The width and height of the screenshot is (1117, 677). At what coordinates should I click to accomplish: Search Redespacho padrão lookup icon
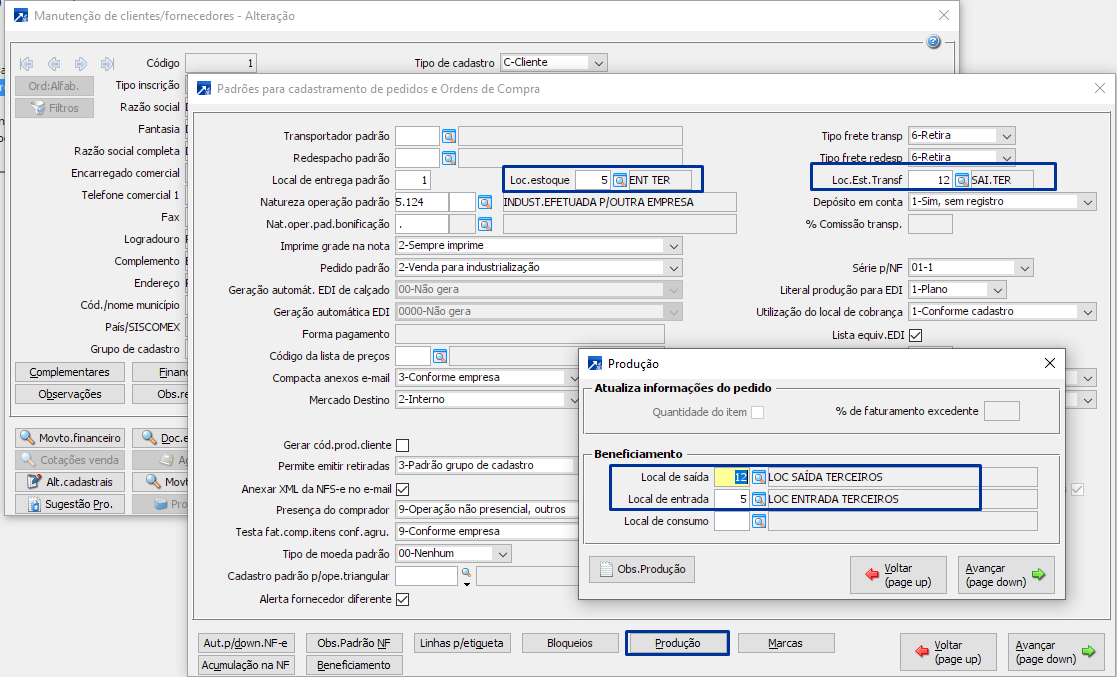449,158
